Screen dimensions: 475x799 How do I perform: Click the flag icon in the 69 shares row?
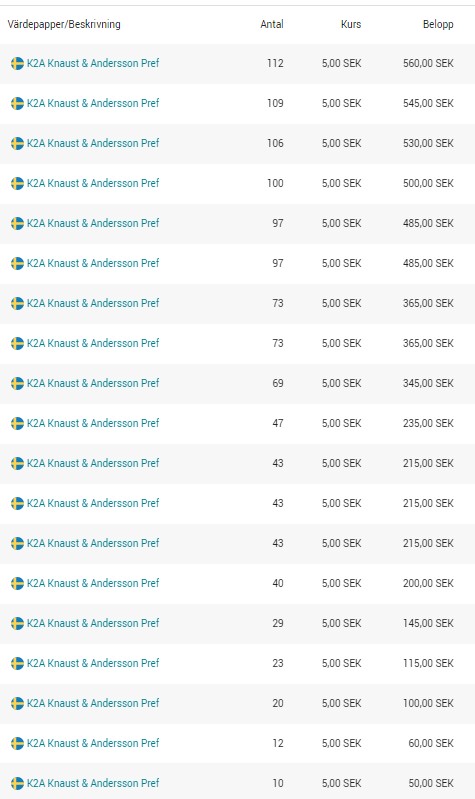click(x=17, y=384)
